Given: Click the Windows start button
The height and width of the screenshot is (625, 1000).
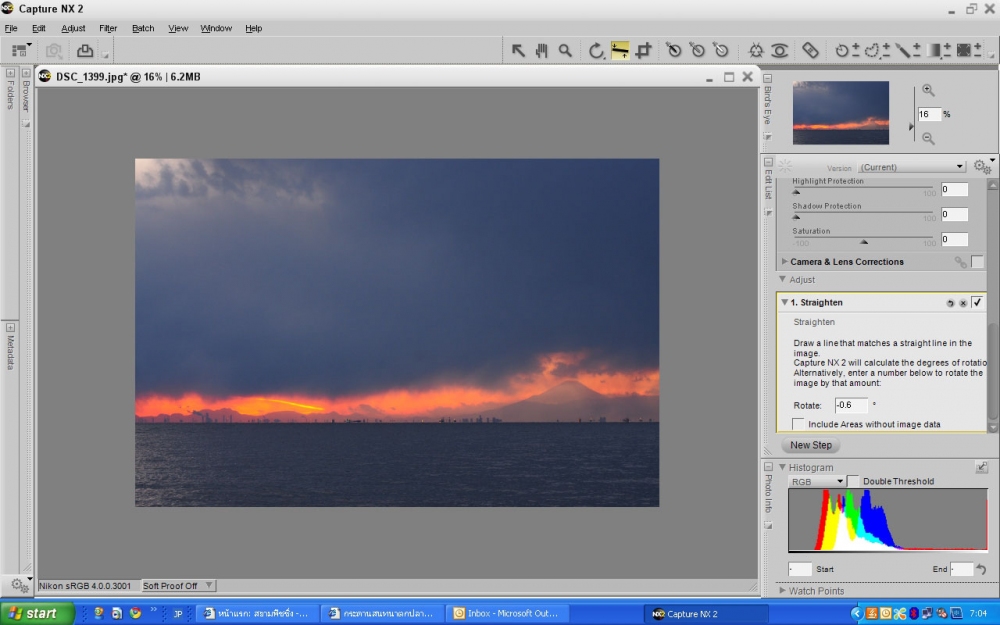Looking at the screenshot, I should pos(37,614).
